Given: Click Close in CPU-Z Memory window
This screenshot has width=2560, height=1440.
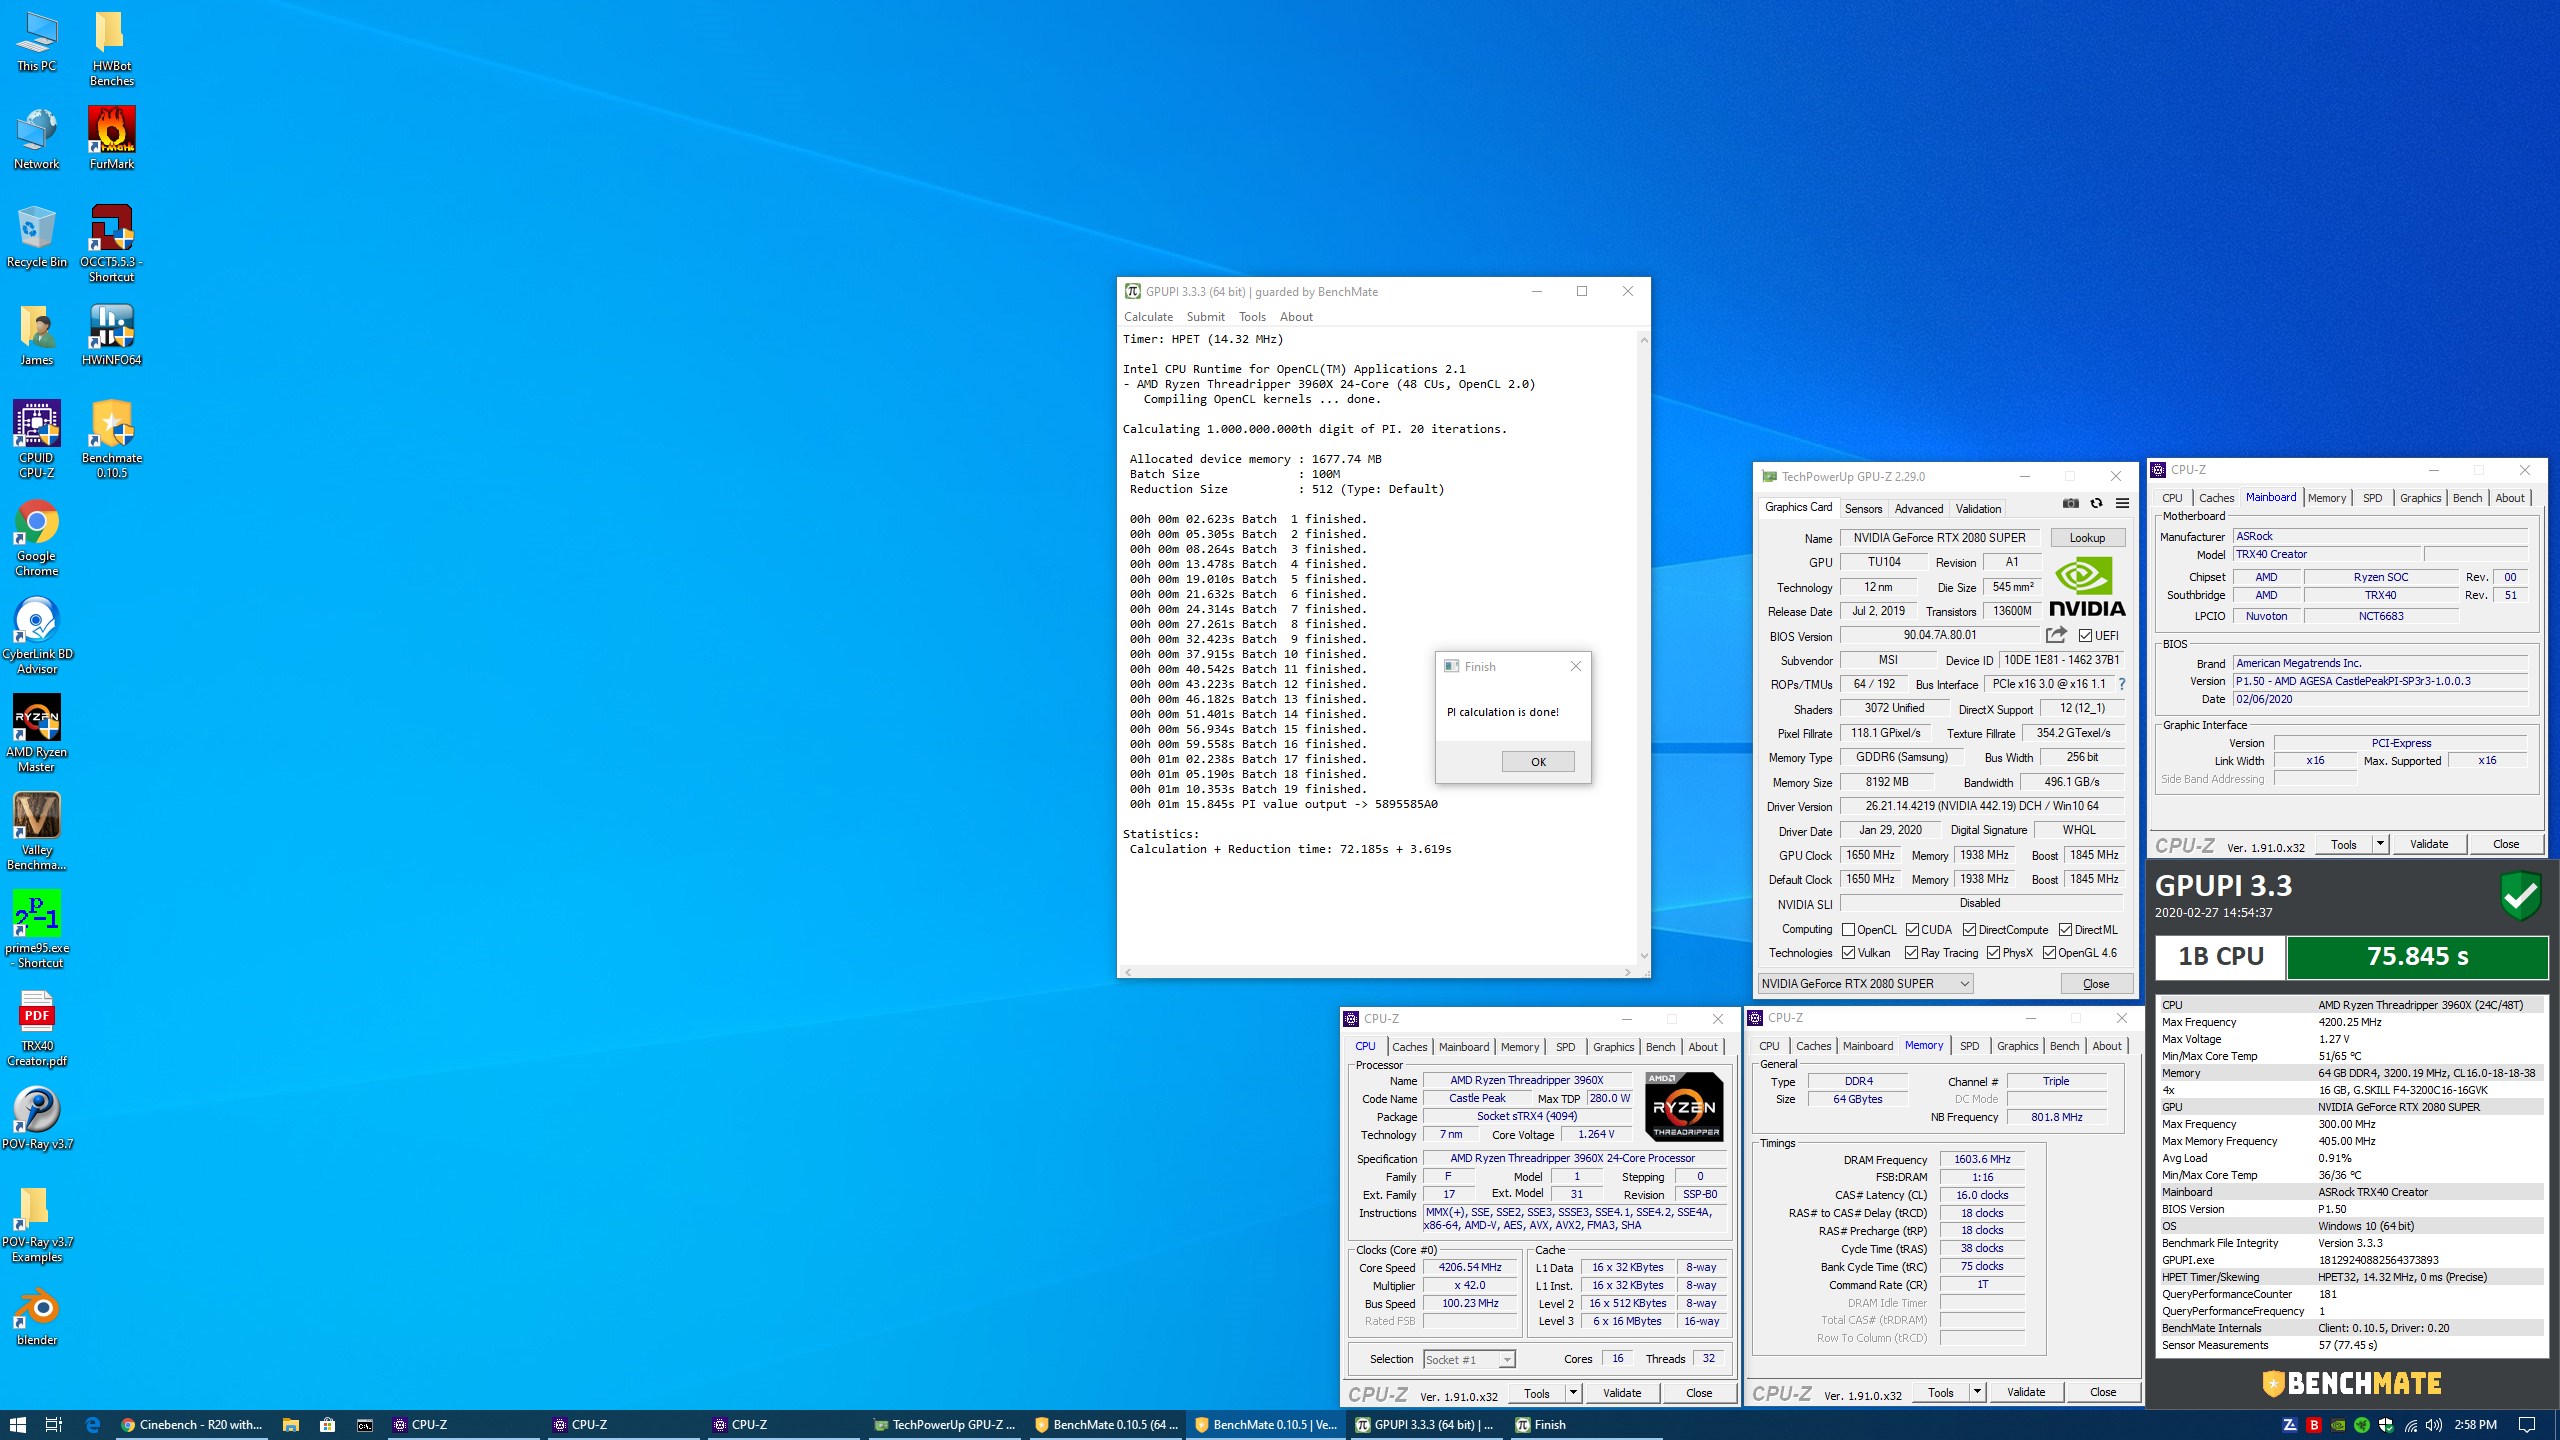Looking at the screenshot, I should (2103, 1392).
